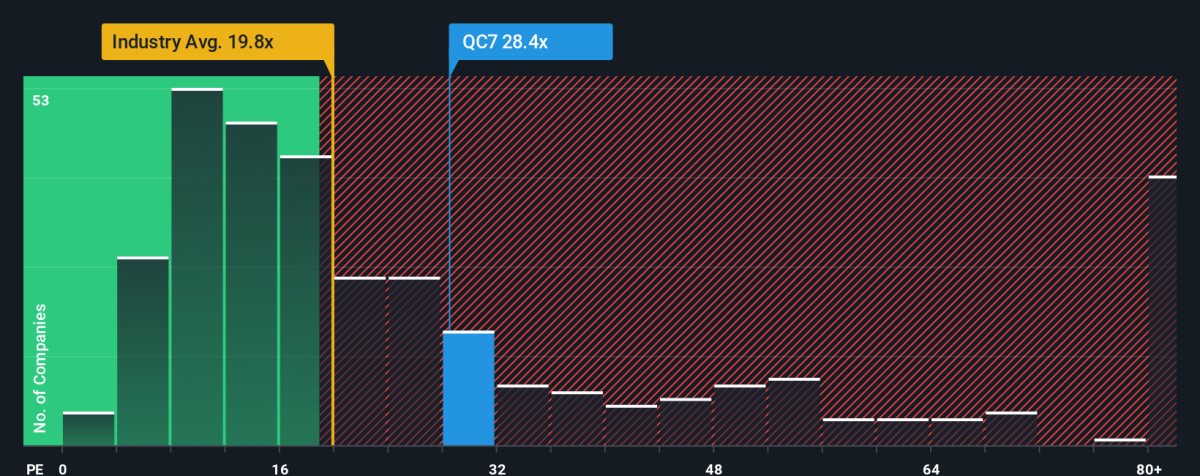Select the bar directly above PE 32
This screenshot has width=1200, height=476.
click(523, 415)
